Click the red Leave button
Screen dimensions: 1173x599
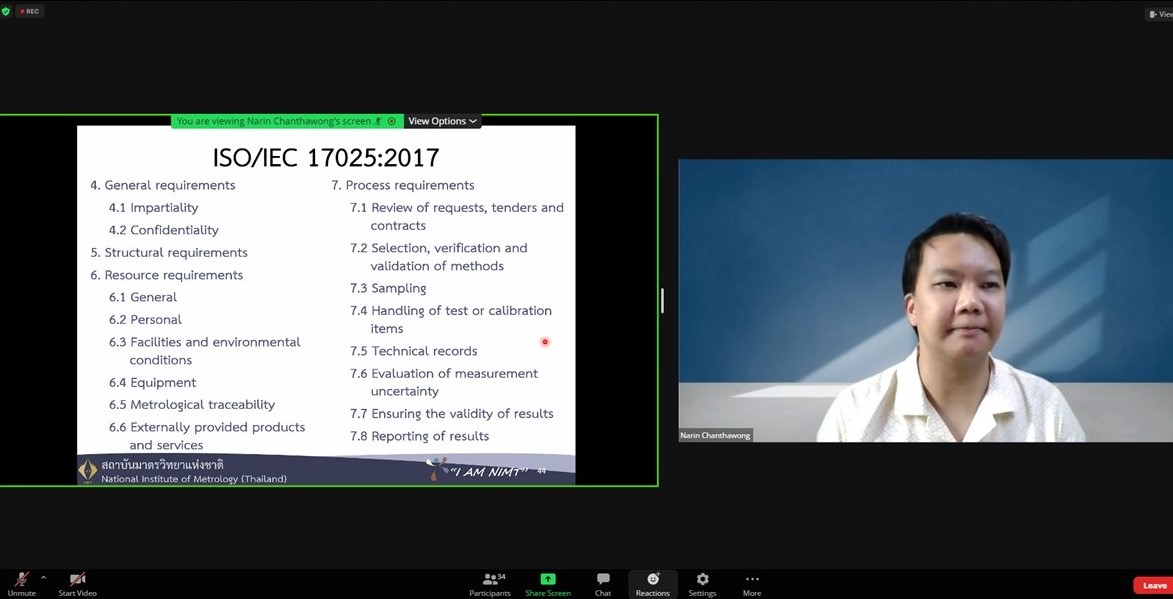[x=1152, y=585]
